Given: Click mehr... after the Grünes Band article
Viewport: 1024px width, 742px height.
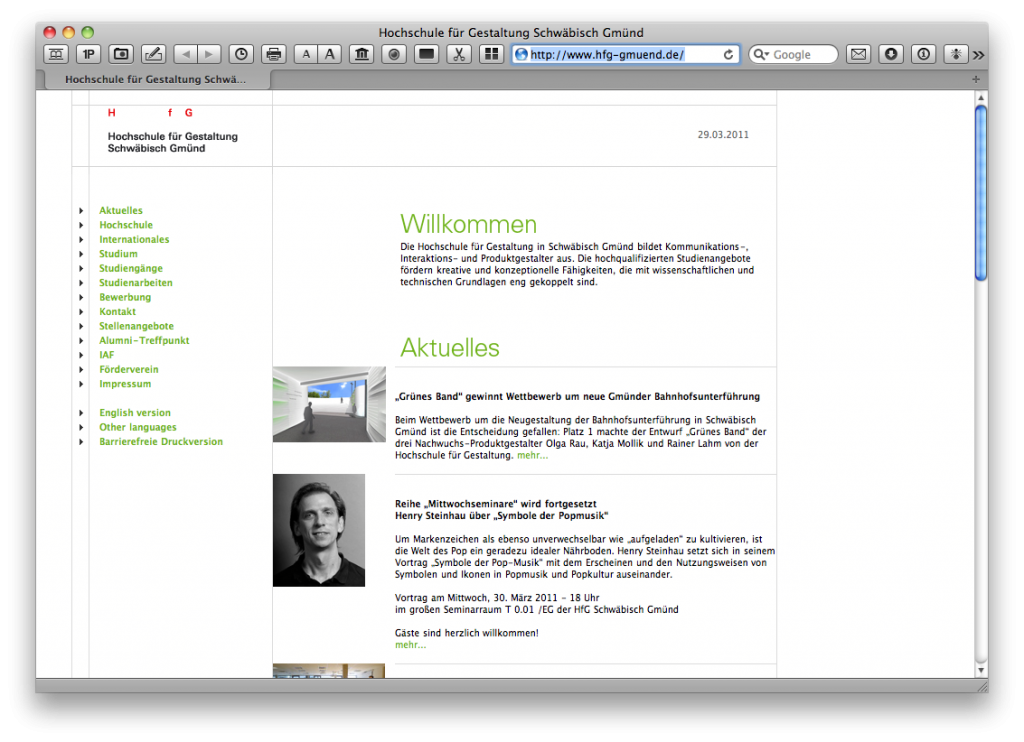Looking at the screenshot, I should click(x=532, y=455).
